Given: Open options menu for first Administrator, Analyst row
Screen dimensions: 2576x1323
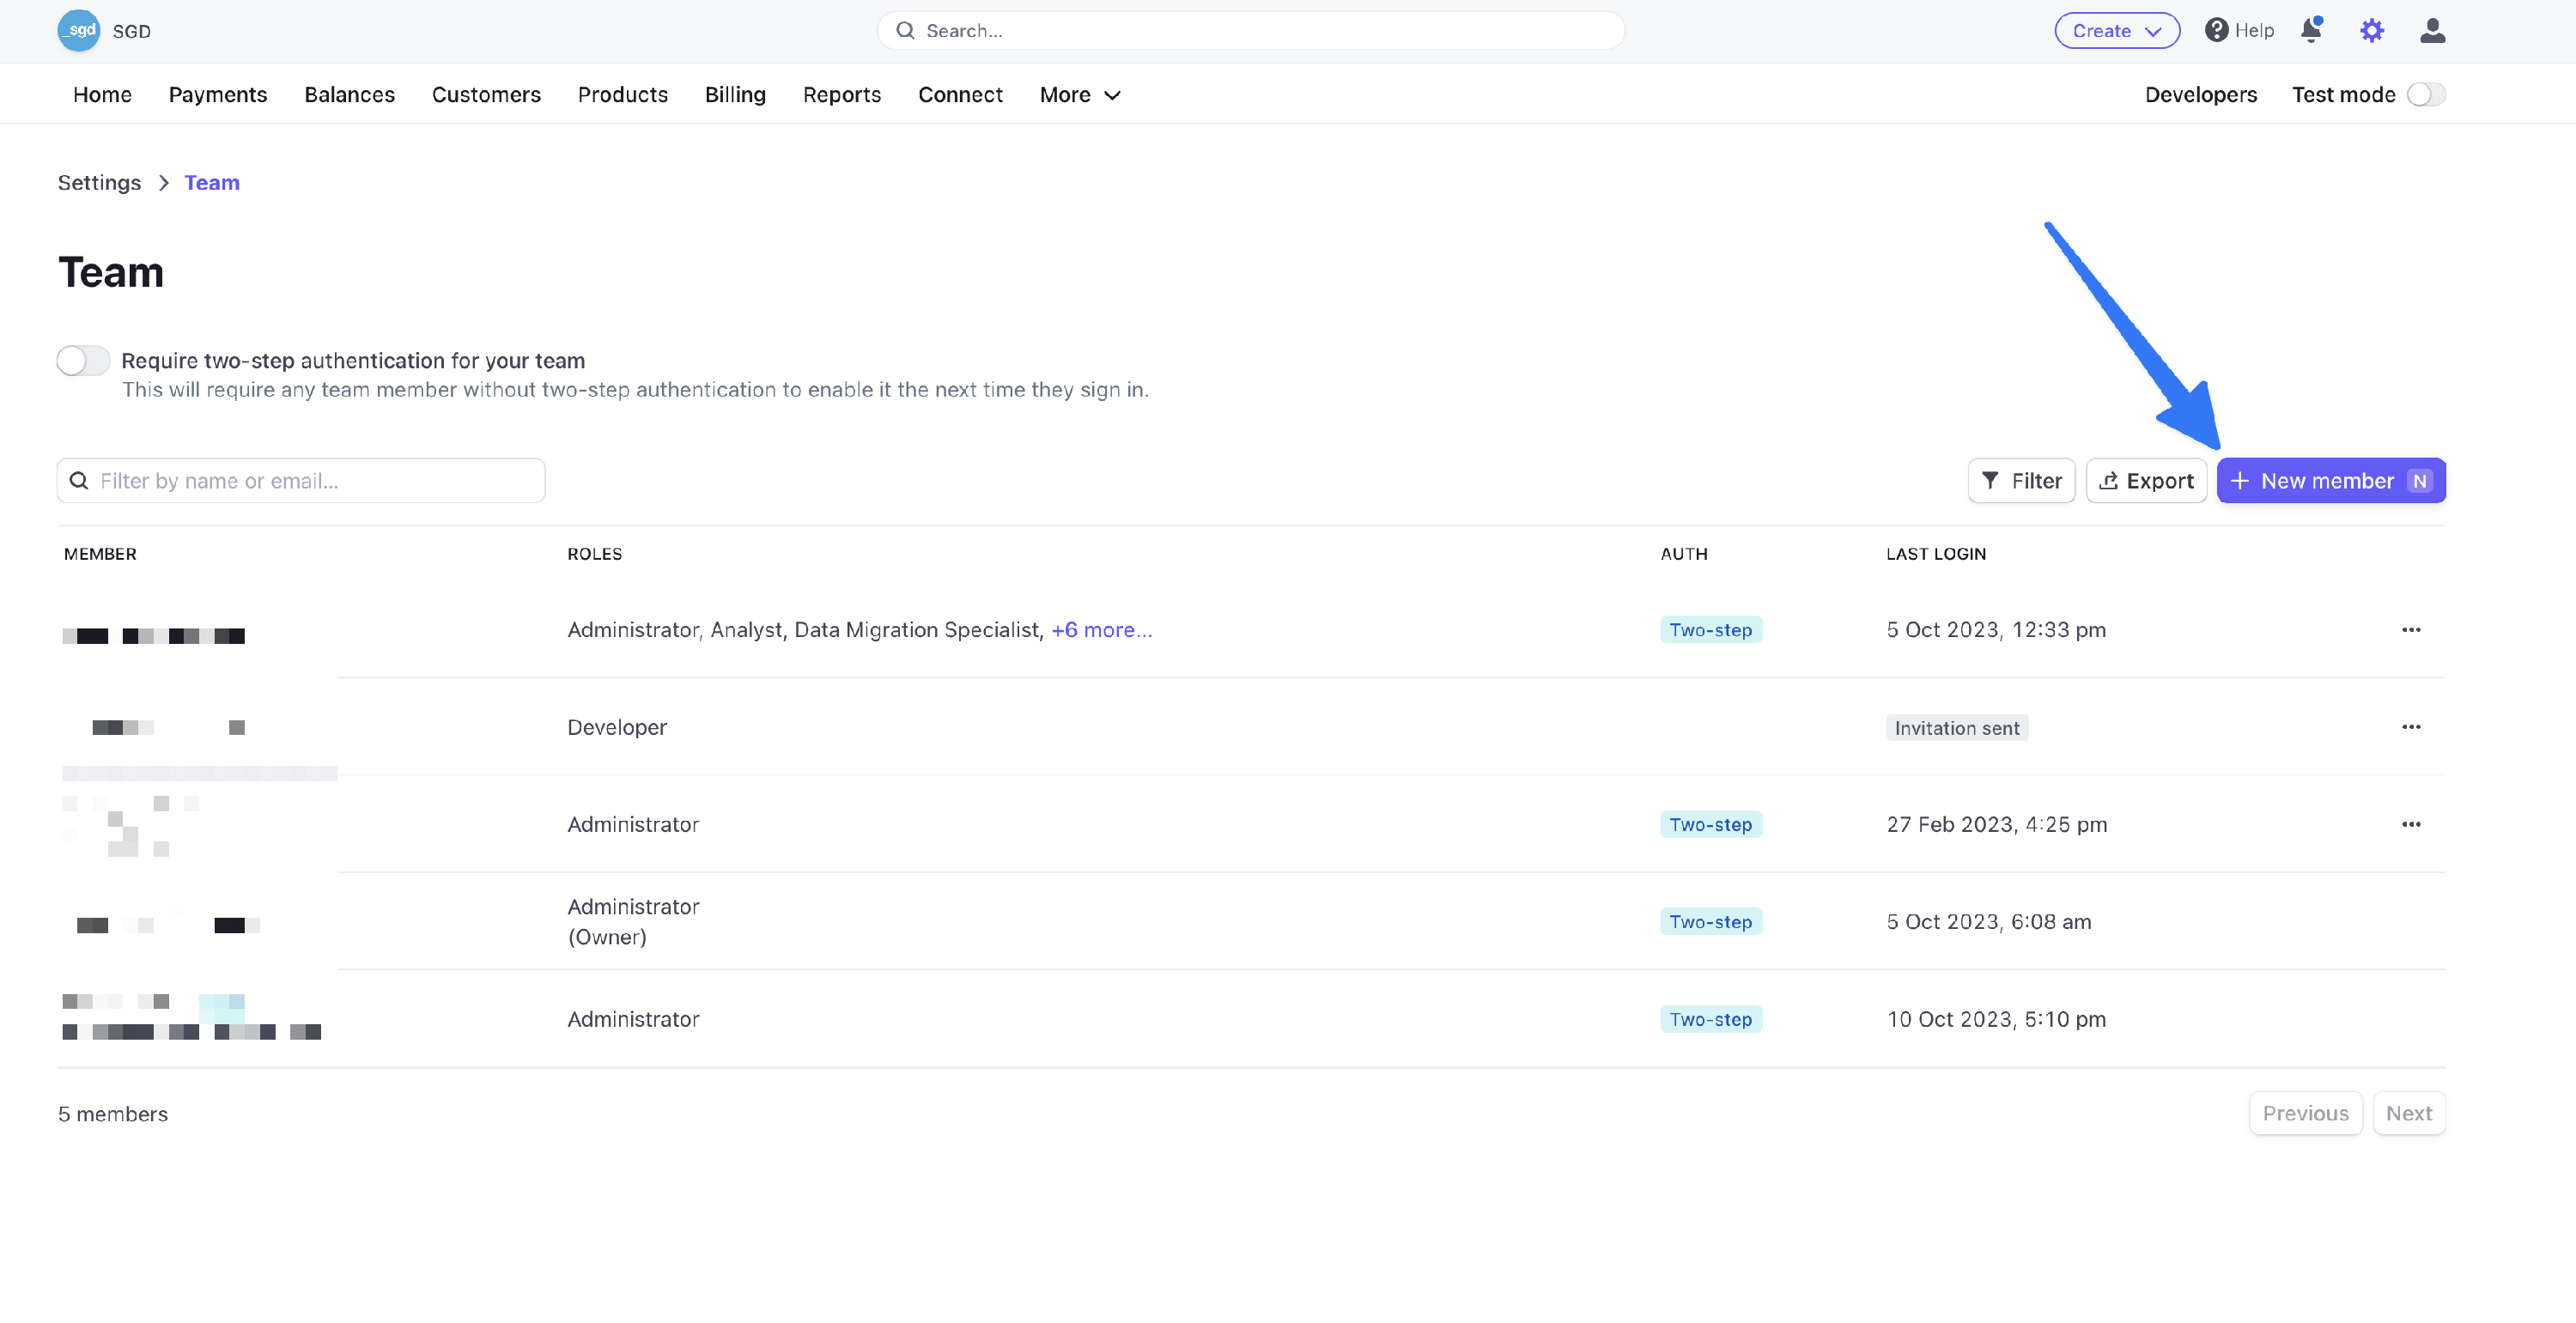Looking at the screenshot, I should (2410, 630).
